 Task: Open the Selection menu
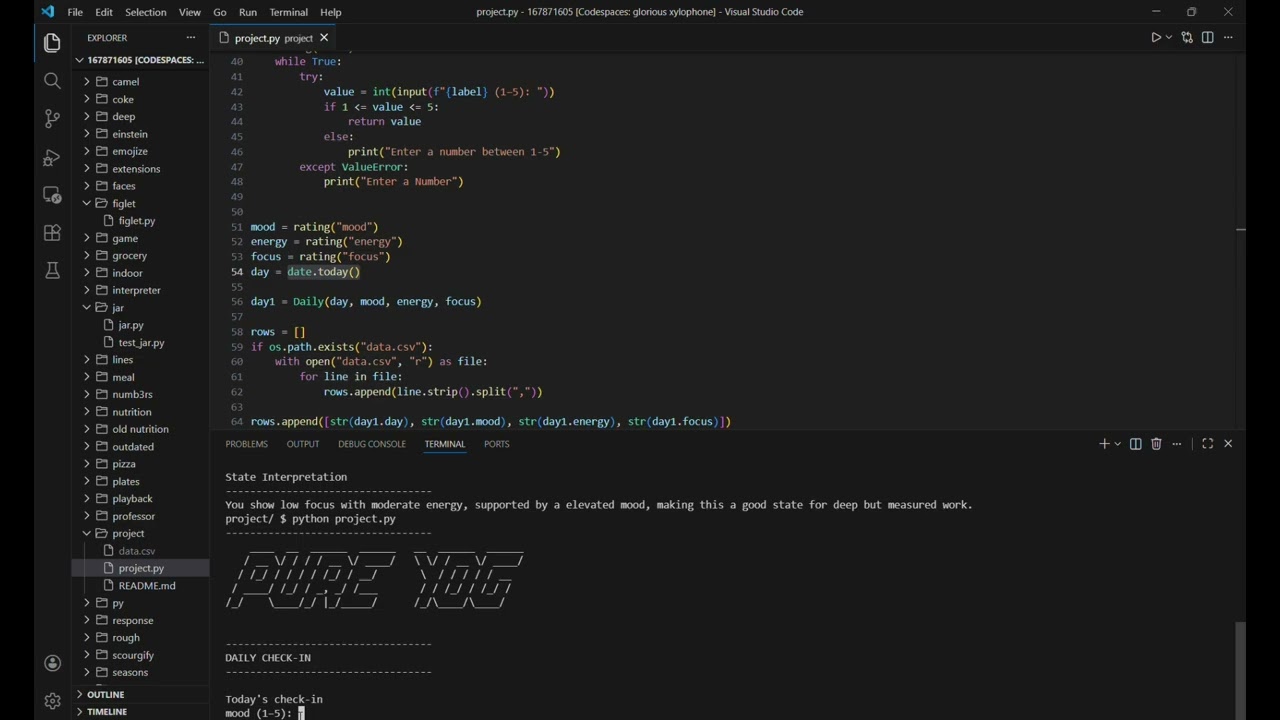146,12
